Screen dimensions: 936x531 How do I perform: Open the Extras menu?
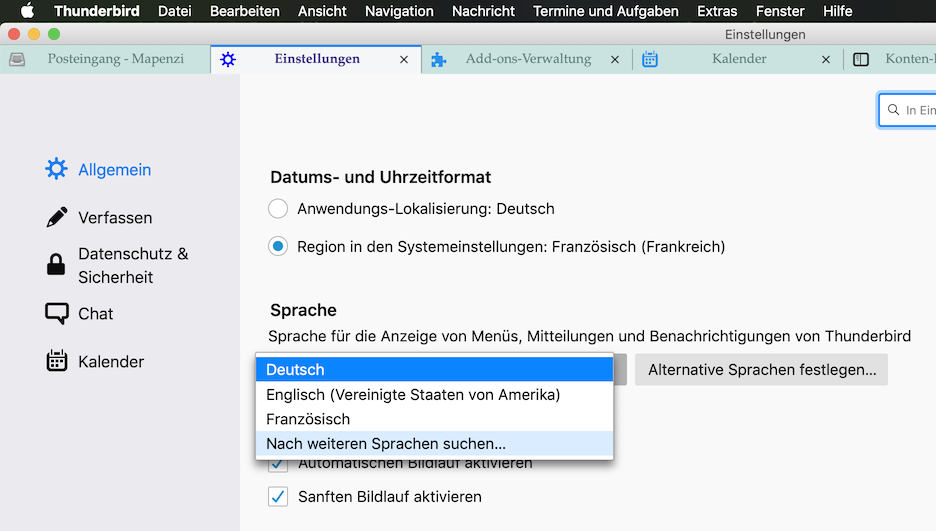[717, 11]
